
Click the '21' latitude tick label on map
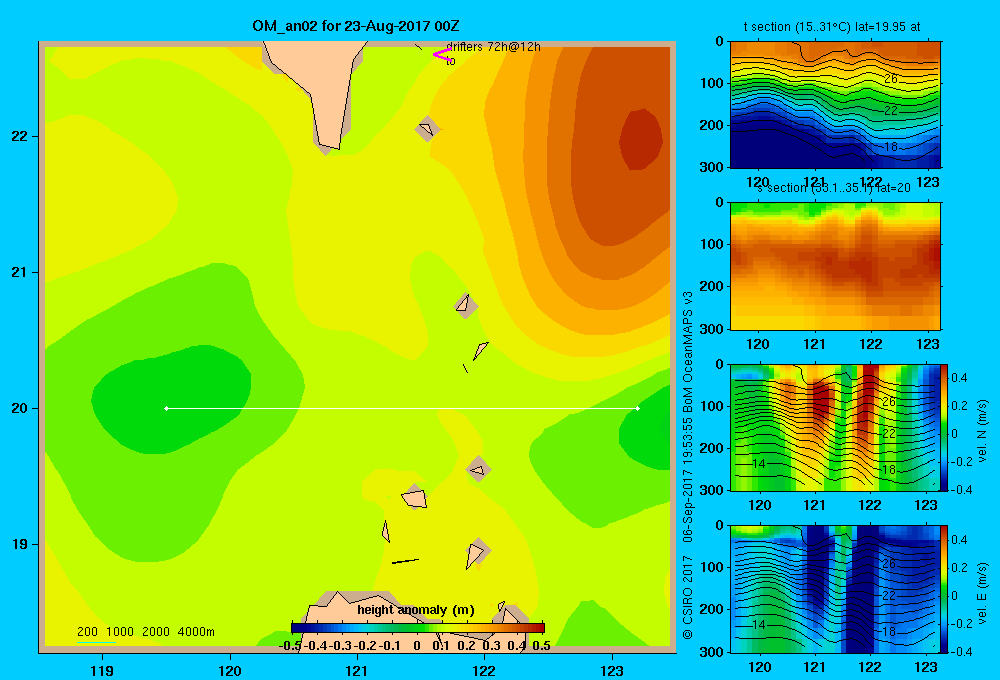(x=20, y=272)
